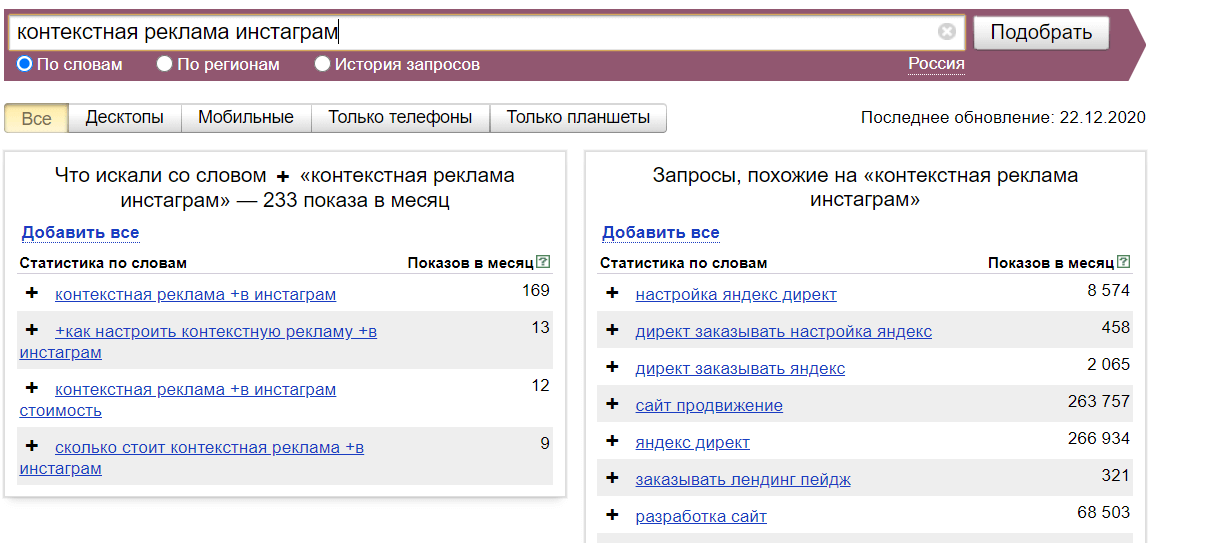Add '+как настроить контекстную рекламу' query via plus icon
This screenshot has width=1216, height=543.
coord(32,330)
